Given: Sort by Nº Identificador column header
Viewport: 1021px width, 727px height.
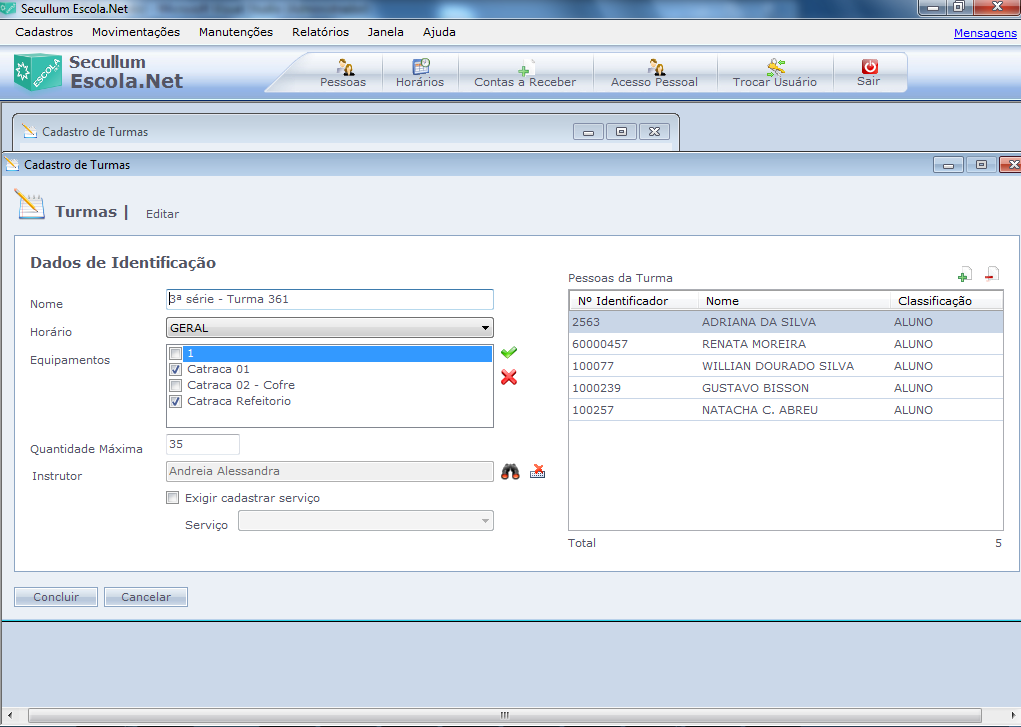Looking at the screenshot, I should tap(634, 301).
